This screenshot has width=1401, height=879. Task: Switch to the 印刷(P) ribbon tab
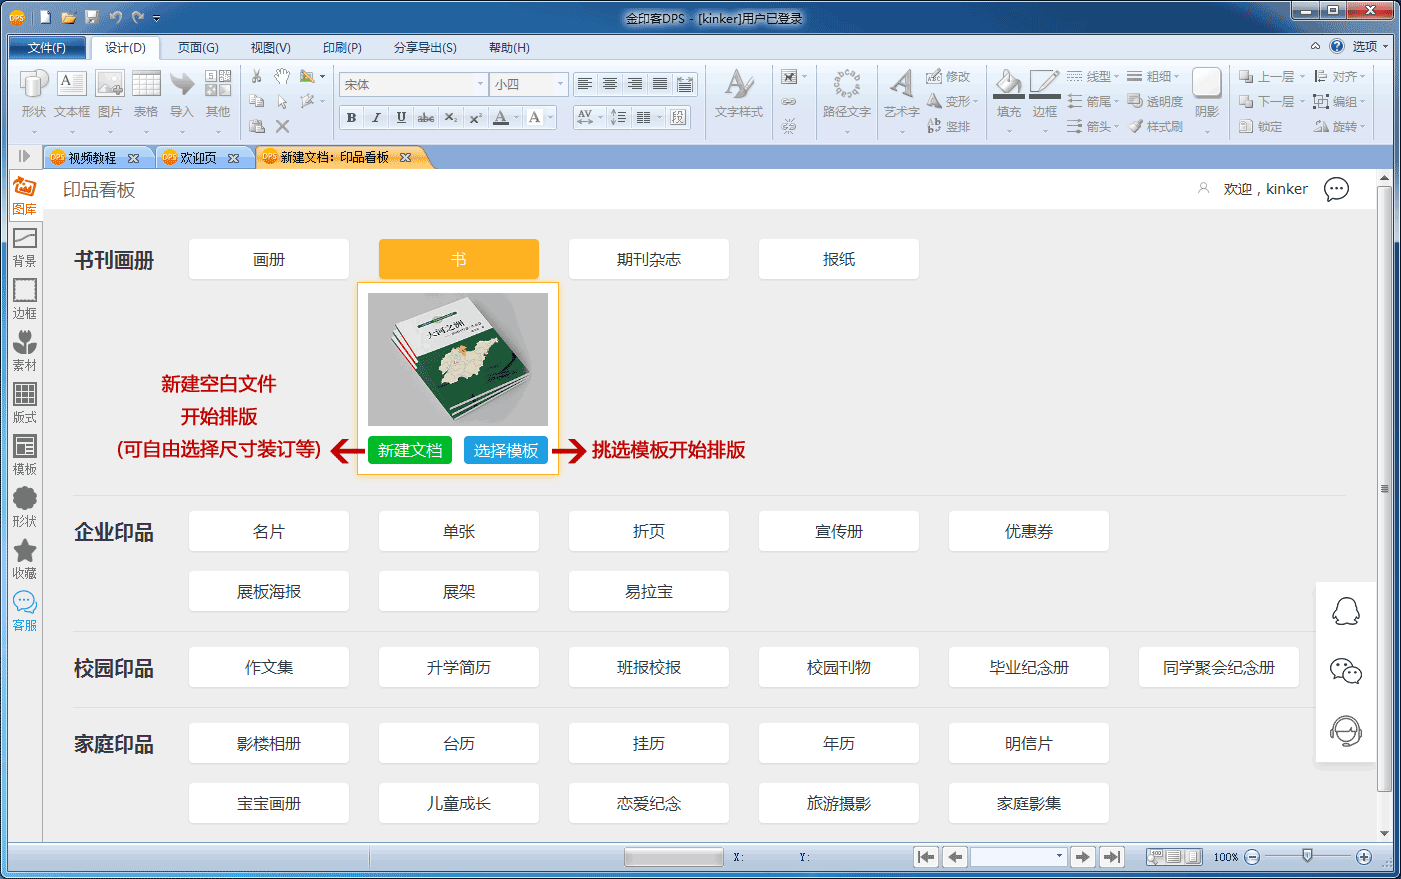[342, 47]
